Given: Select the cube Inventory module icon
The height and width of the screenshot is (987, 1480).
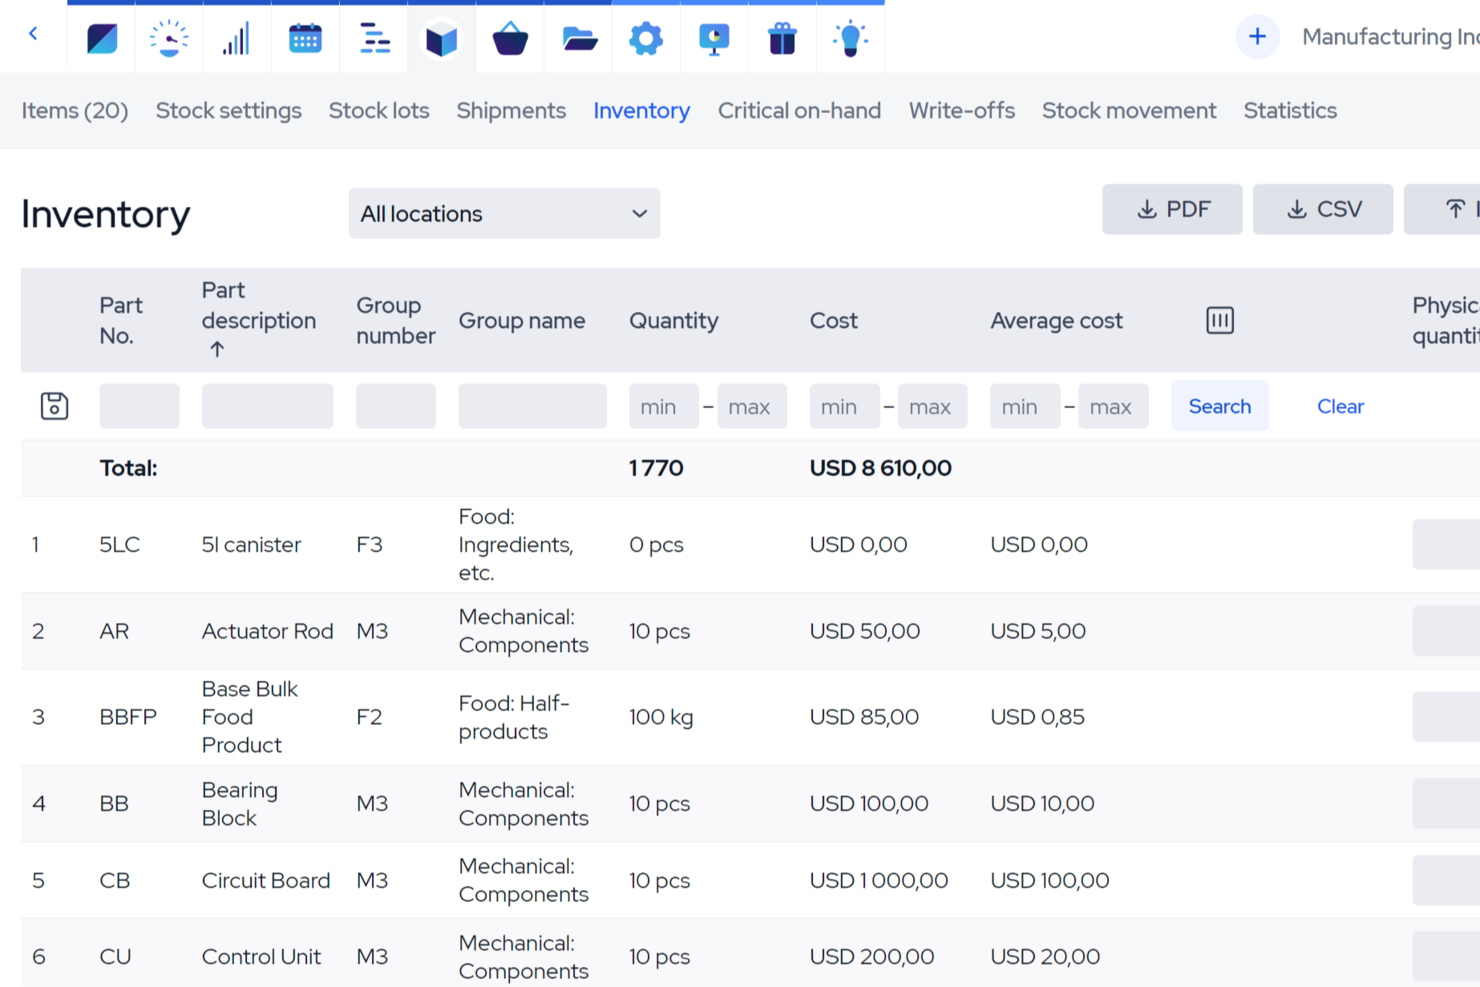Looking at the screenshot, I should [441, 37].
